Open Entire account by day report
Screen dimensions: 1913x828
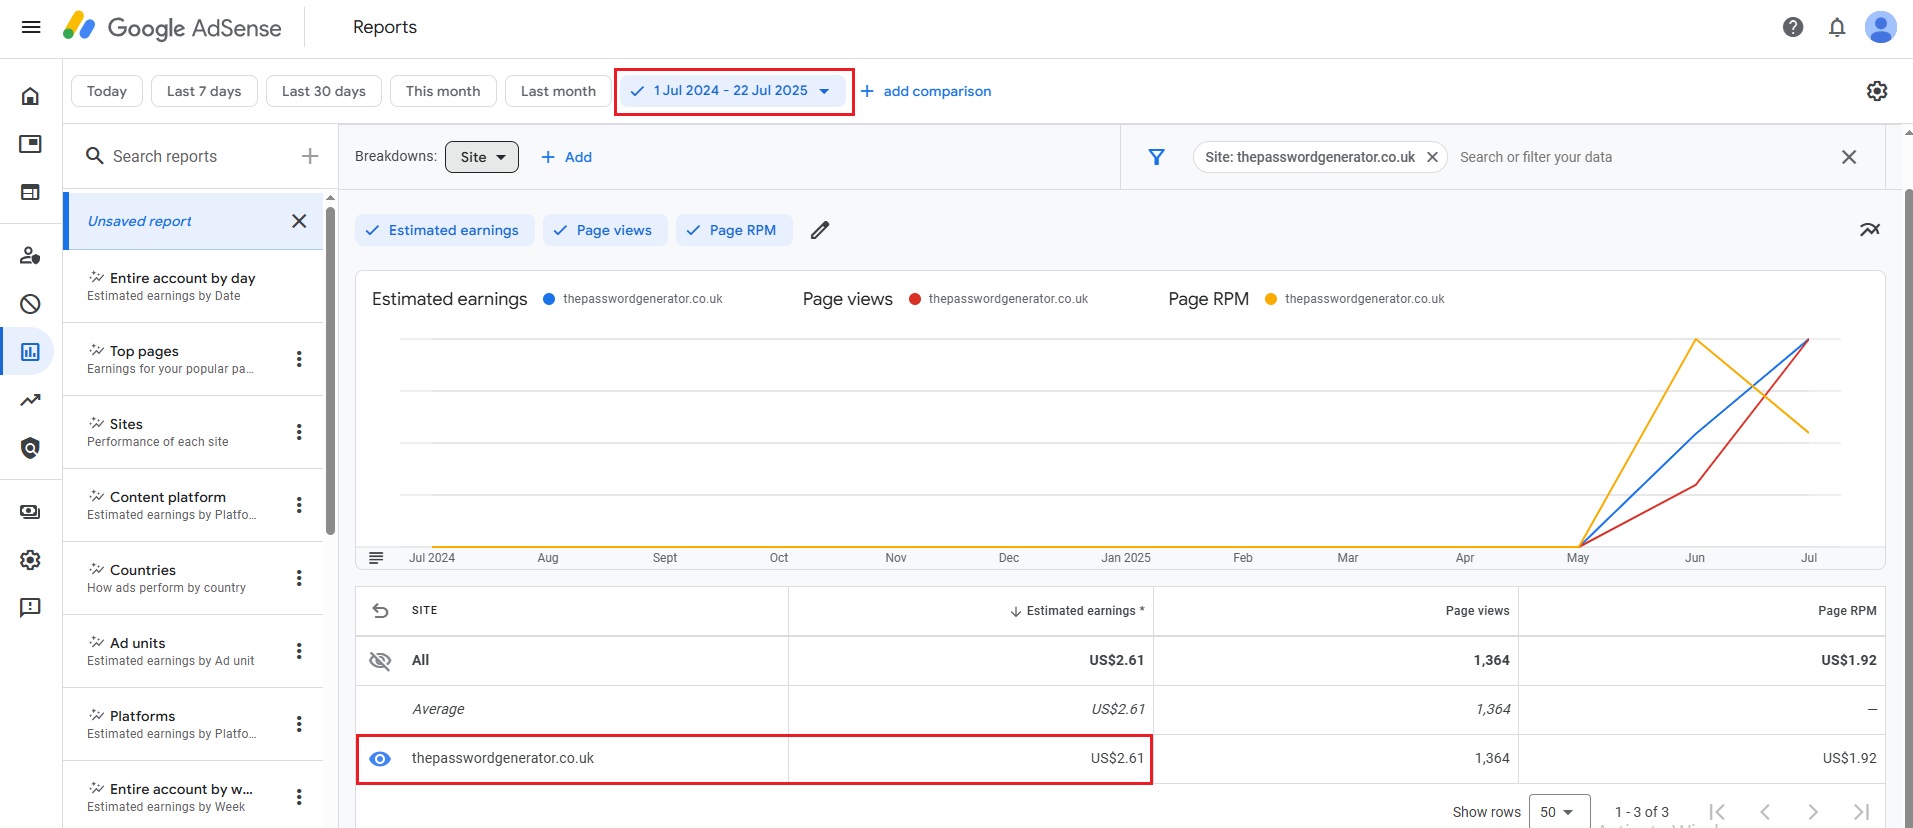point(193,286)
